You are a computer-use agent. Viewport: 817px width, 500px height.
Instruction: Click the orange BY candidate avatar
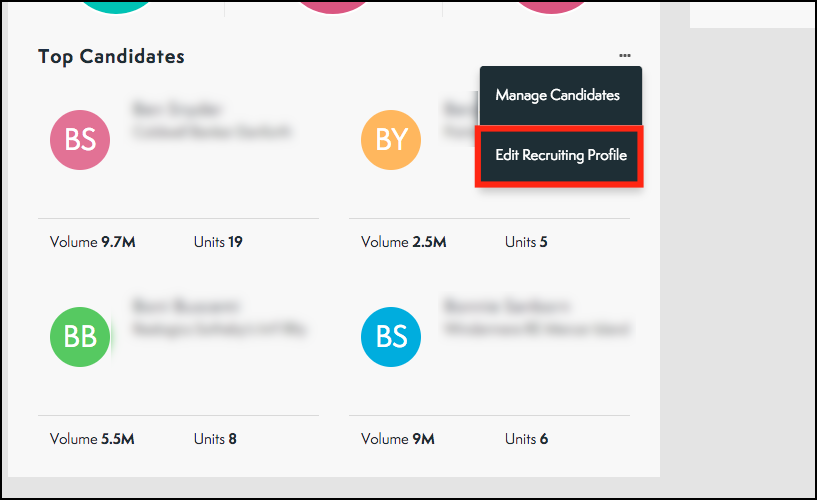[x=391, y=140]
